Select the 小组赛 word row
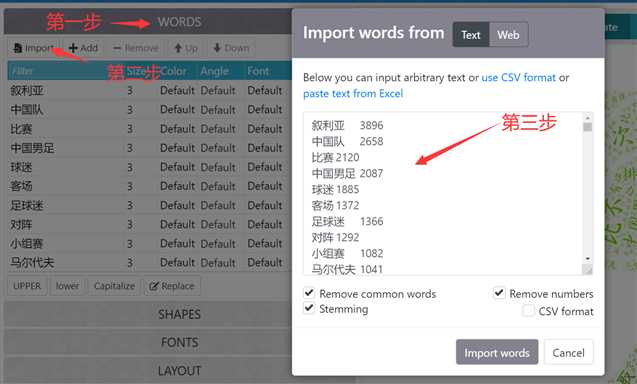This screenshot has height=384, width=637. (150, 243)
